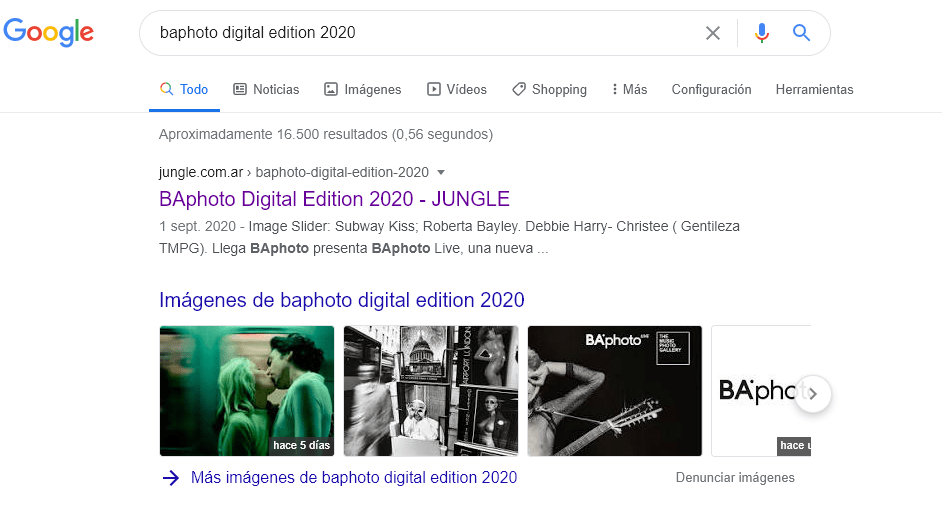
Task: Open Configuración settings
Action: [x=711, y=89]
